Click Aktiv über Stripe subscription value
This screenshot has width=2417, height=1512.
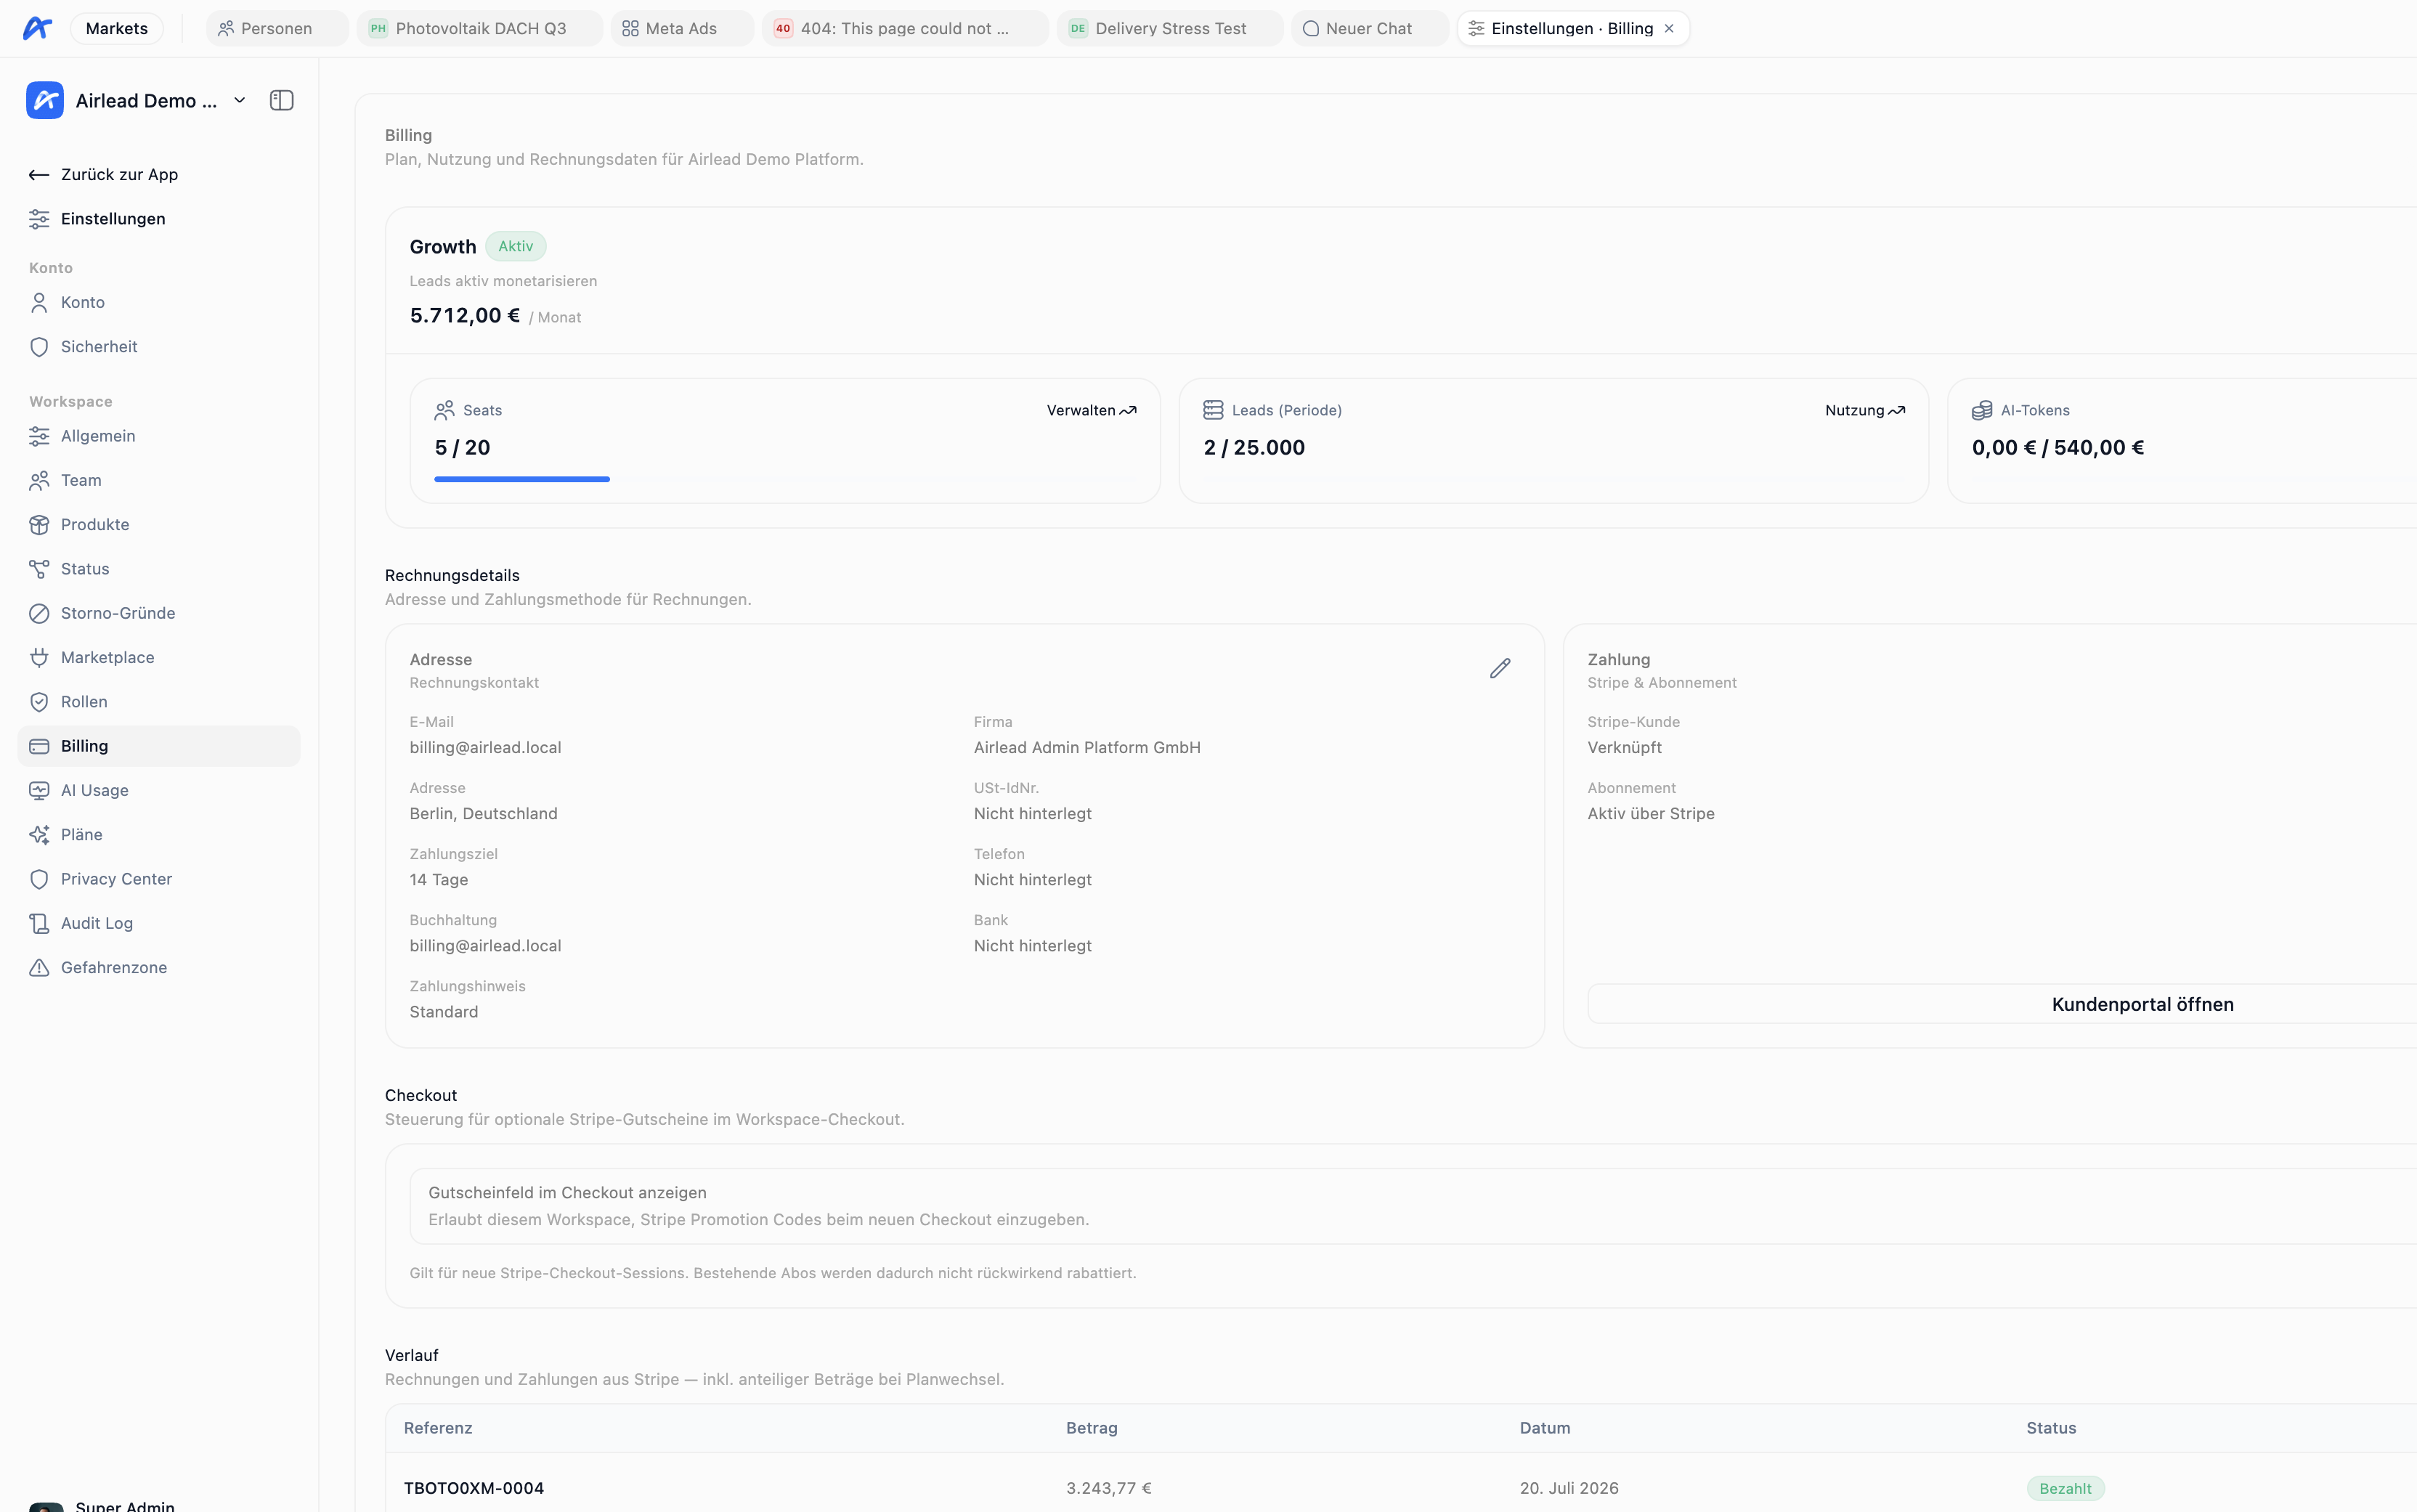point(1651,813)
